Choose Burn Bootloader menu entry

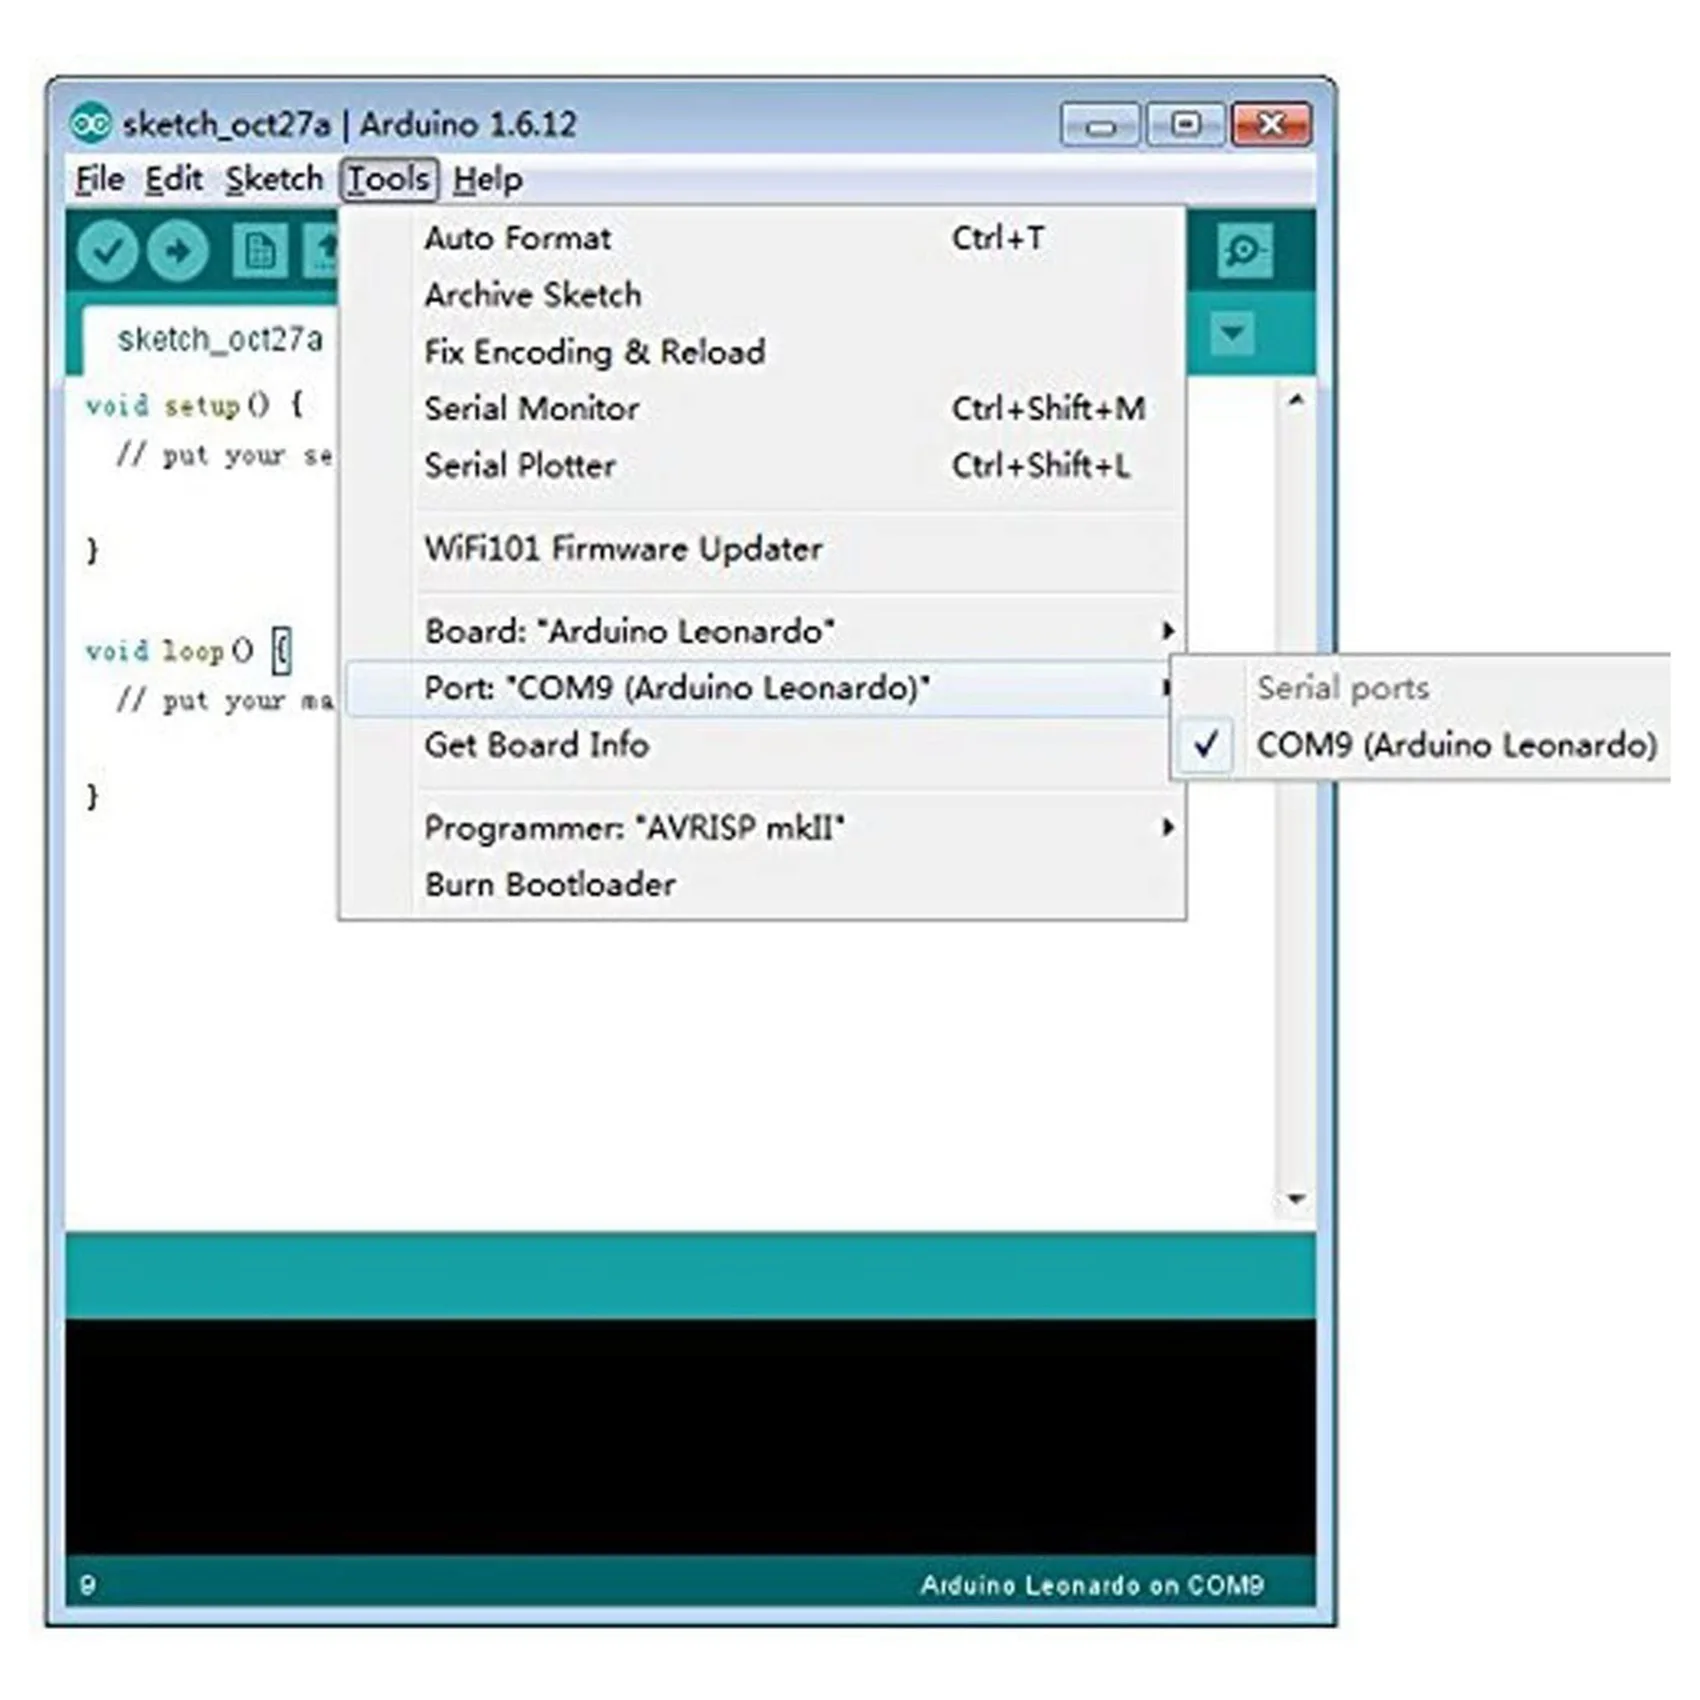click(x=764, y=885)
